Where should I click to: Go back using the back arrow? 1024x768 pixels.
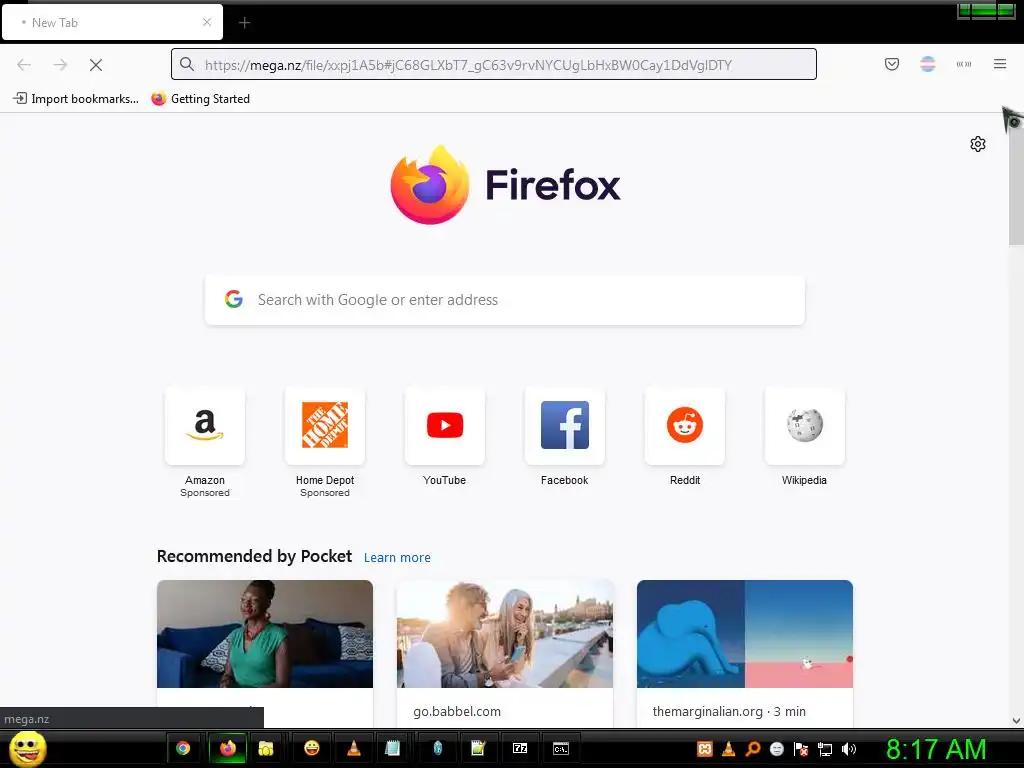pos(24,65)
